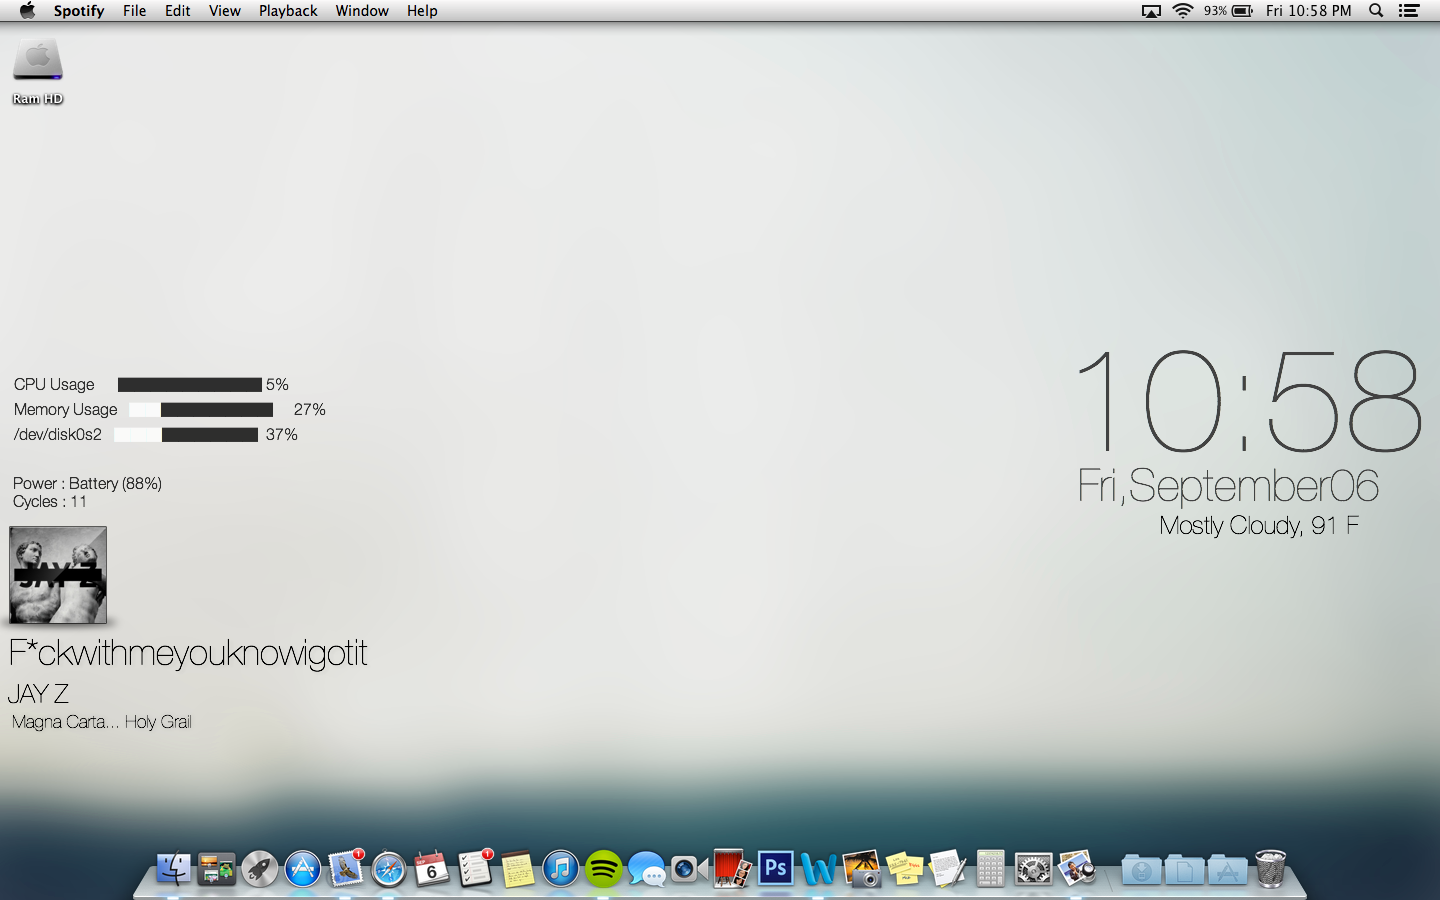Viewport: 1440px width, 900px height.
Task: Open Stickies yellow notes icon
Action: [905, 868]
